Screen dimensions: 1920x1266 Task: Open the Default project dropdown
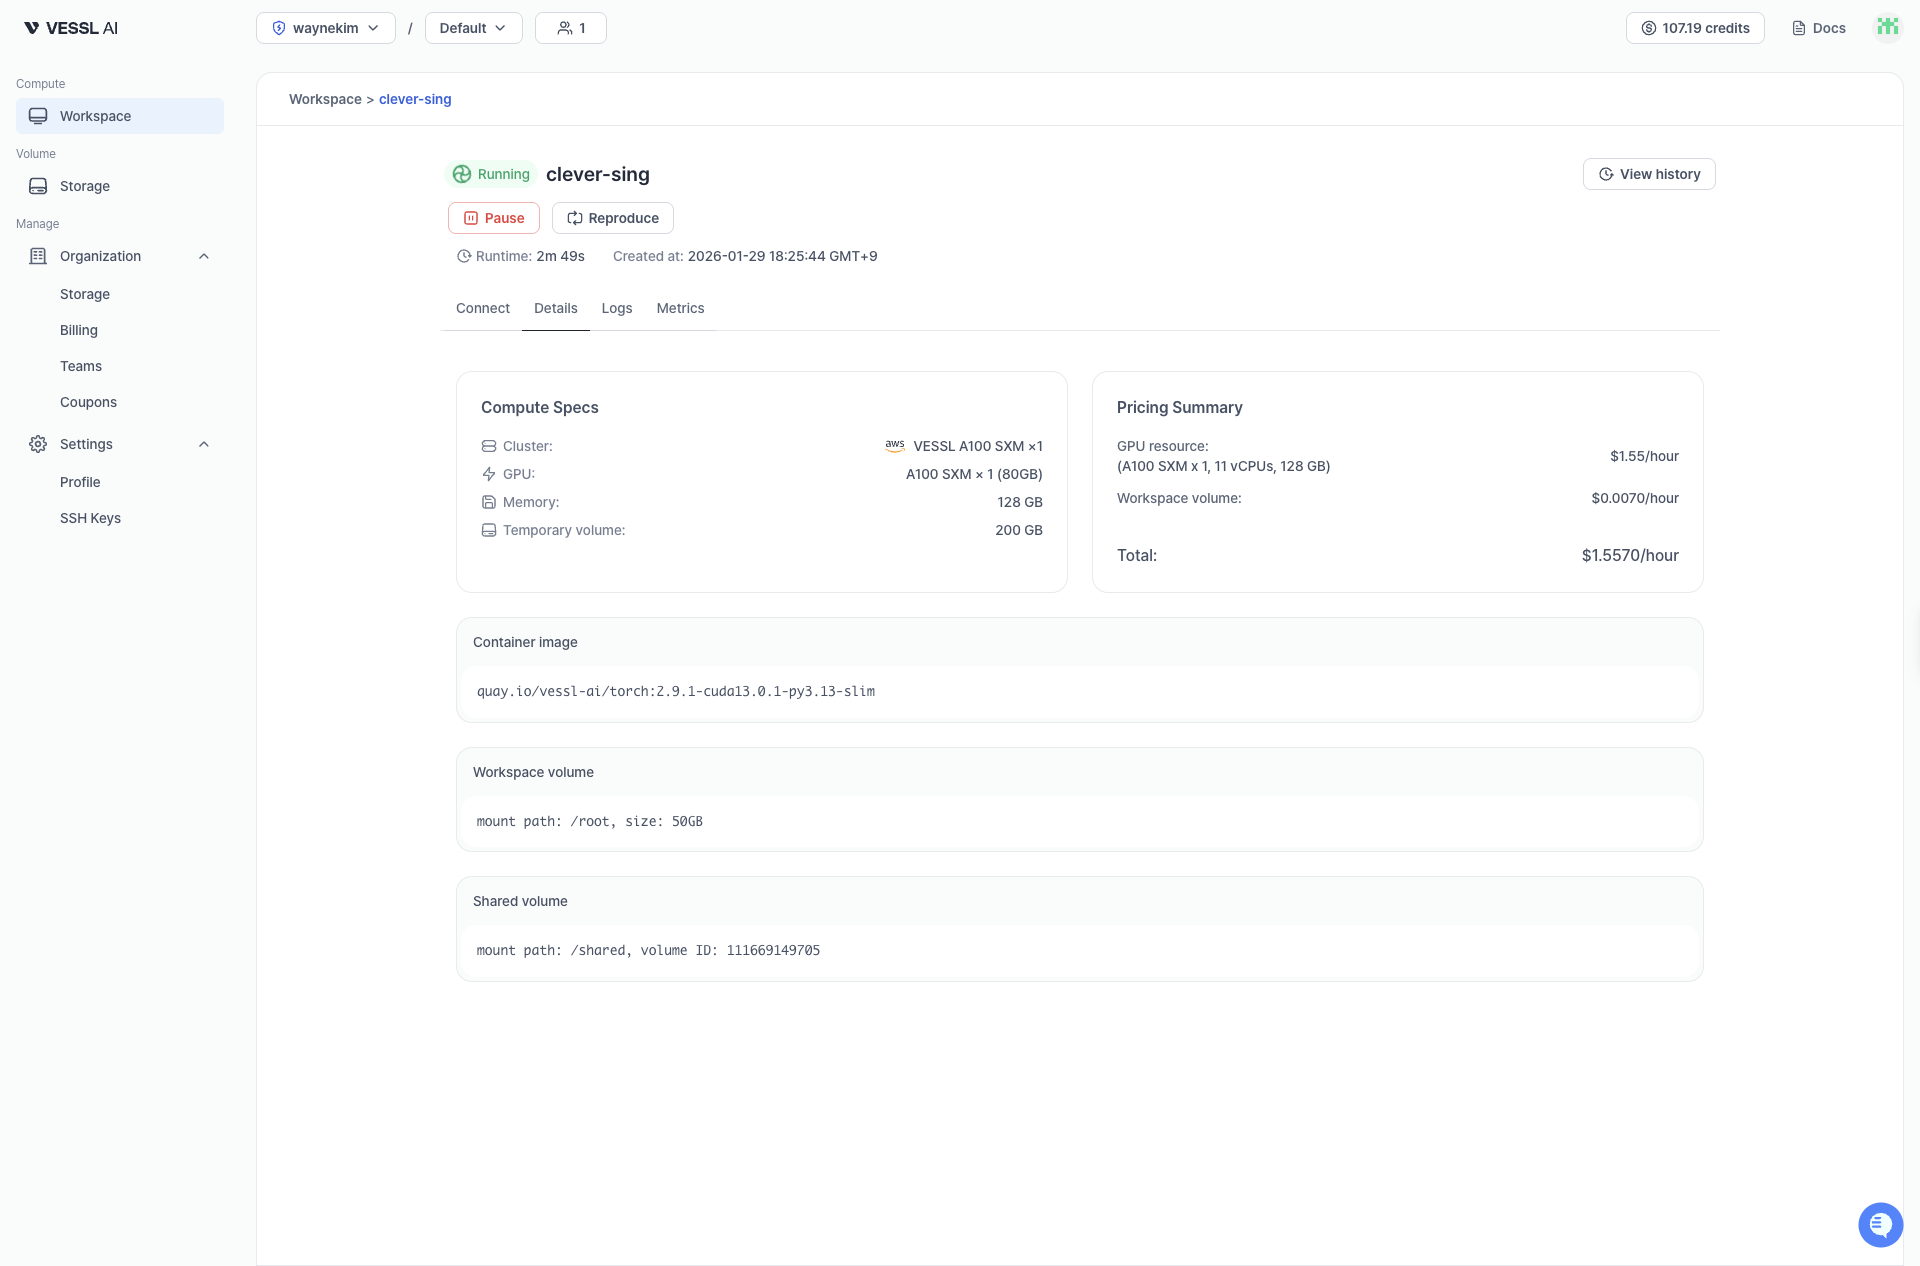(x=472, y=28)
